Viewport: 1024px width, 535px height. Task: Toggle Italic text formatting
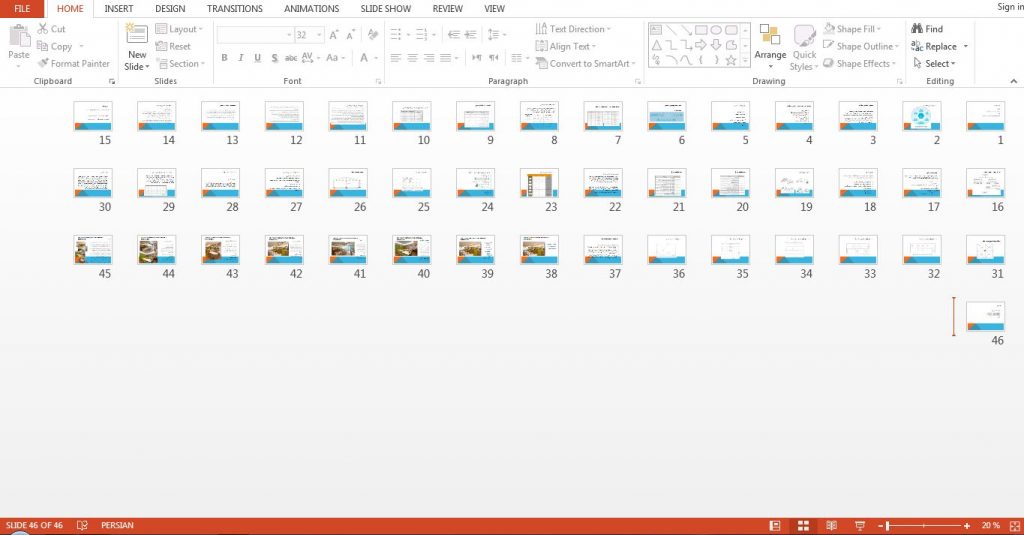pos(241,57)
